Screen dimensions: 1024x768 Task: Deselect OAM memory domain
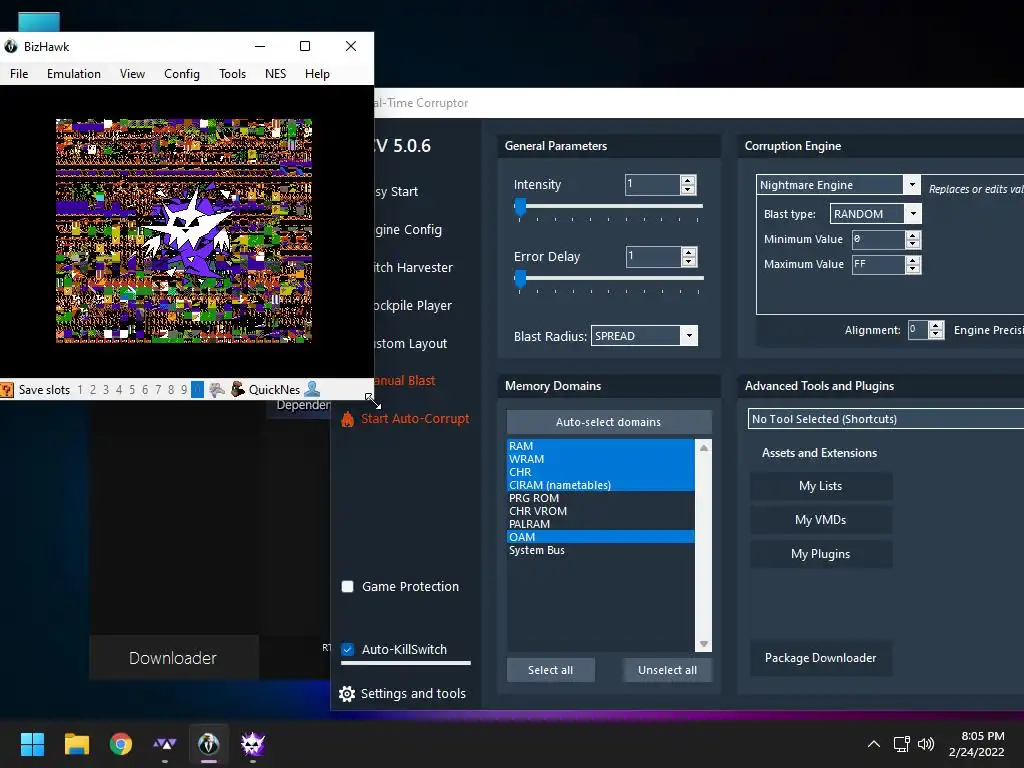[x=601, y=537]
